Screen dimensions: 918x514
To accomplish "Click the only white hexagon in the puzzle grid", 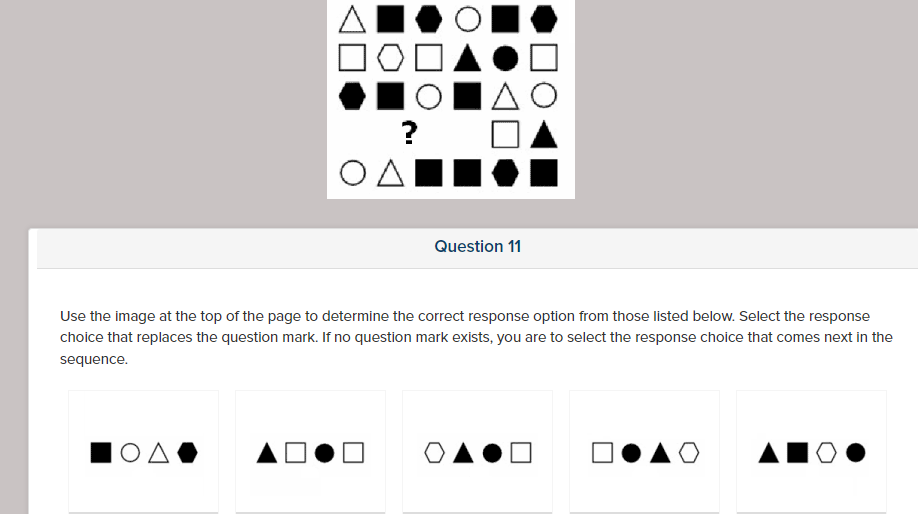I will (391, 58).
